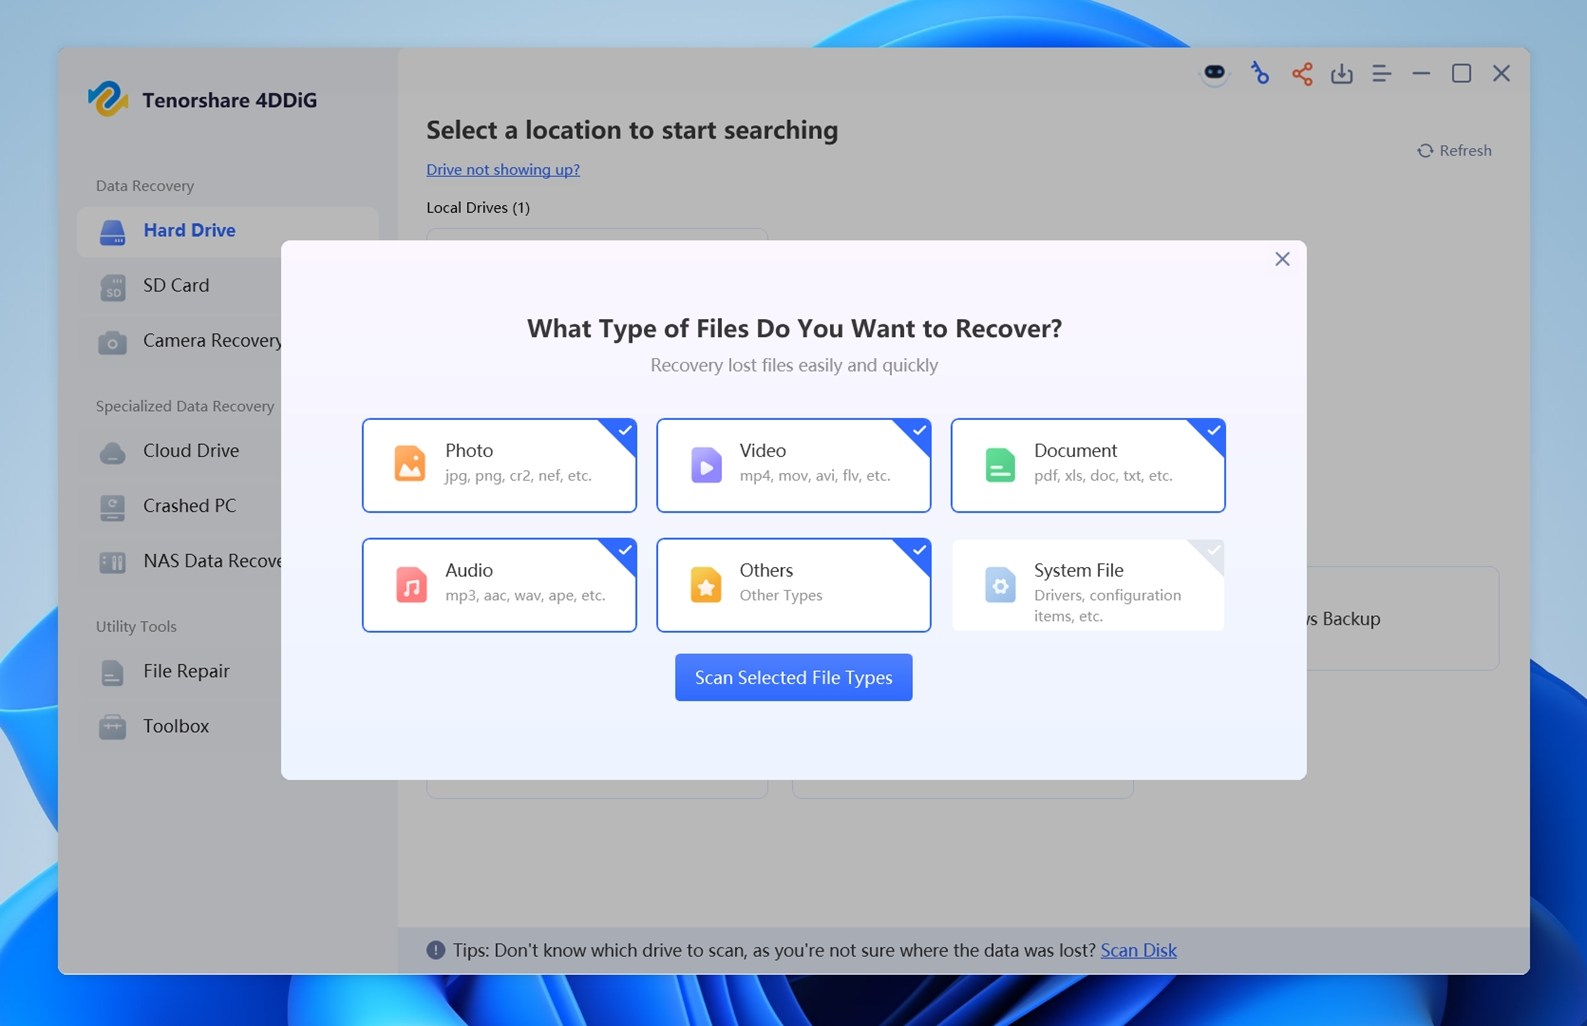Click the red Audio music-note icon
The width and height of the screenshot is (1587, 1026).
[411, 585]
